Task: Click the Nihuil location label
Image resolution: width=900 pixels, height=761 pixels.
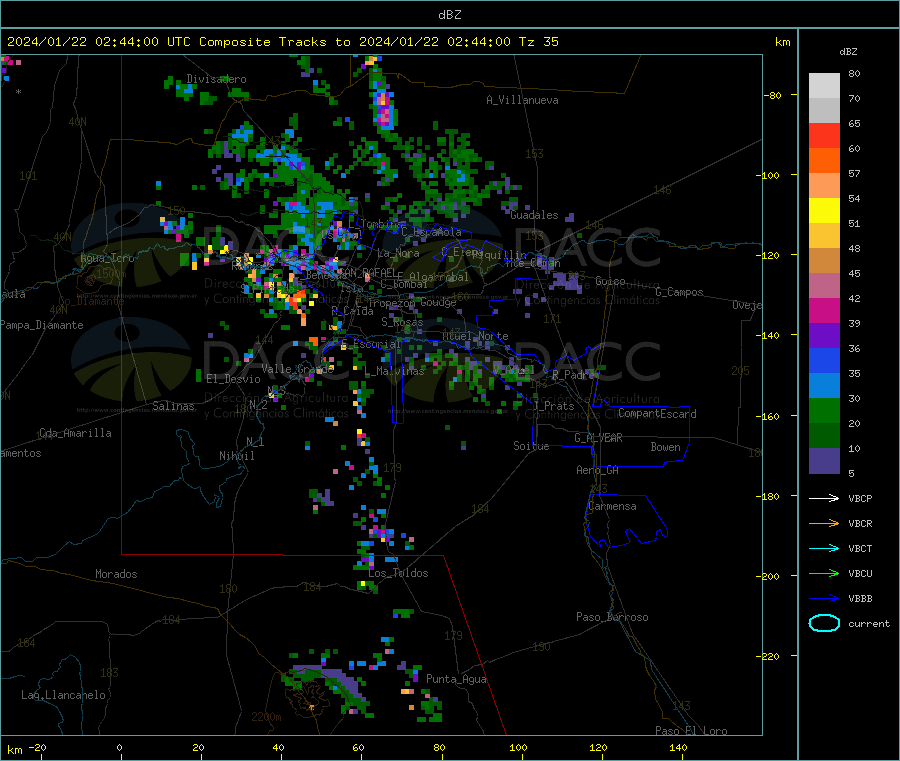Action: point(237,456)
